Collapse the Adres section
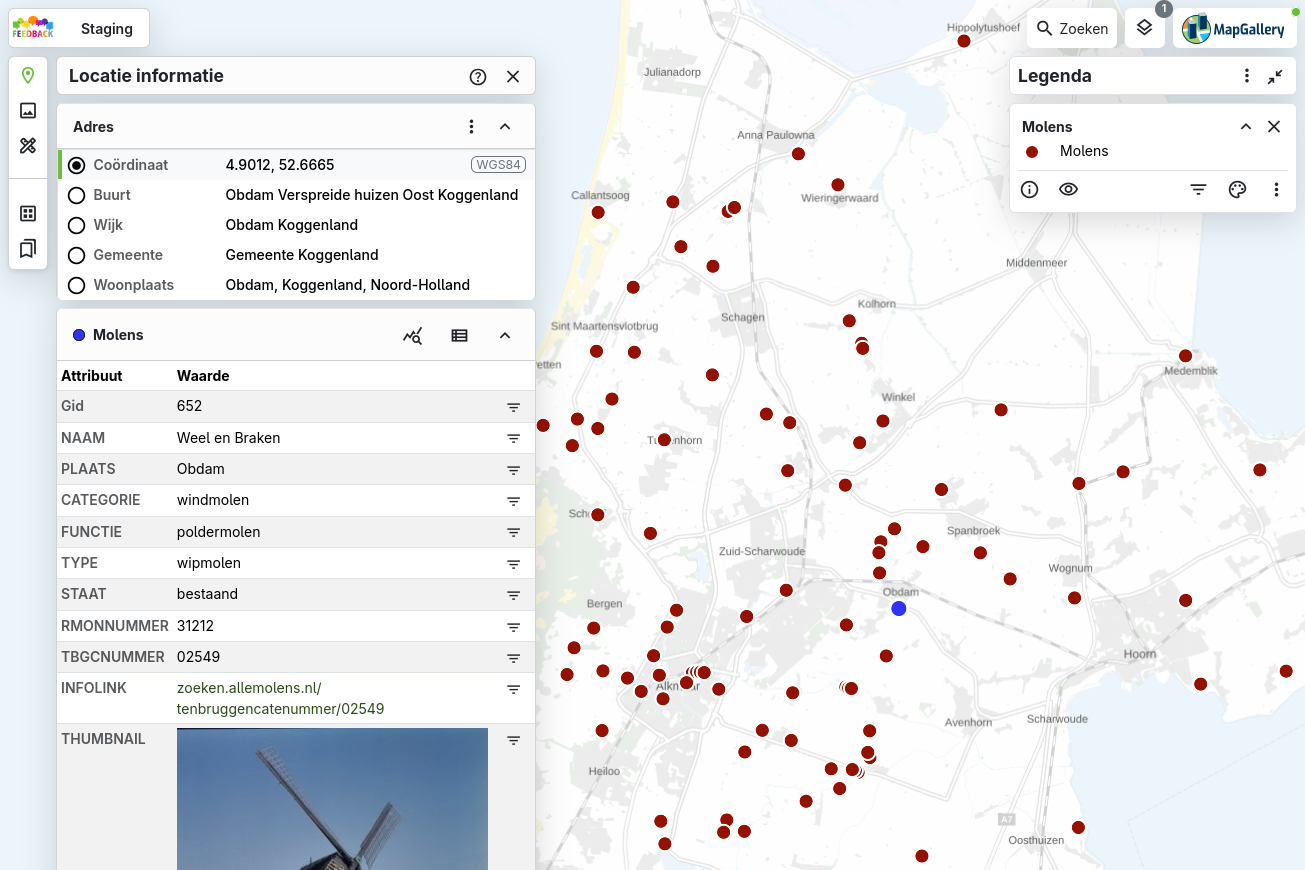The width and height of the screenshot is (1305, 870). click(505, 127)
